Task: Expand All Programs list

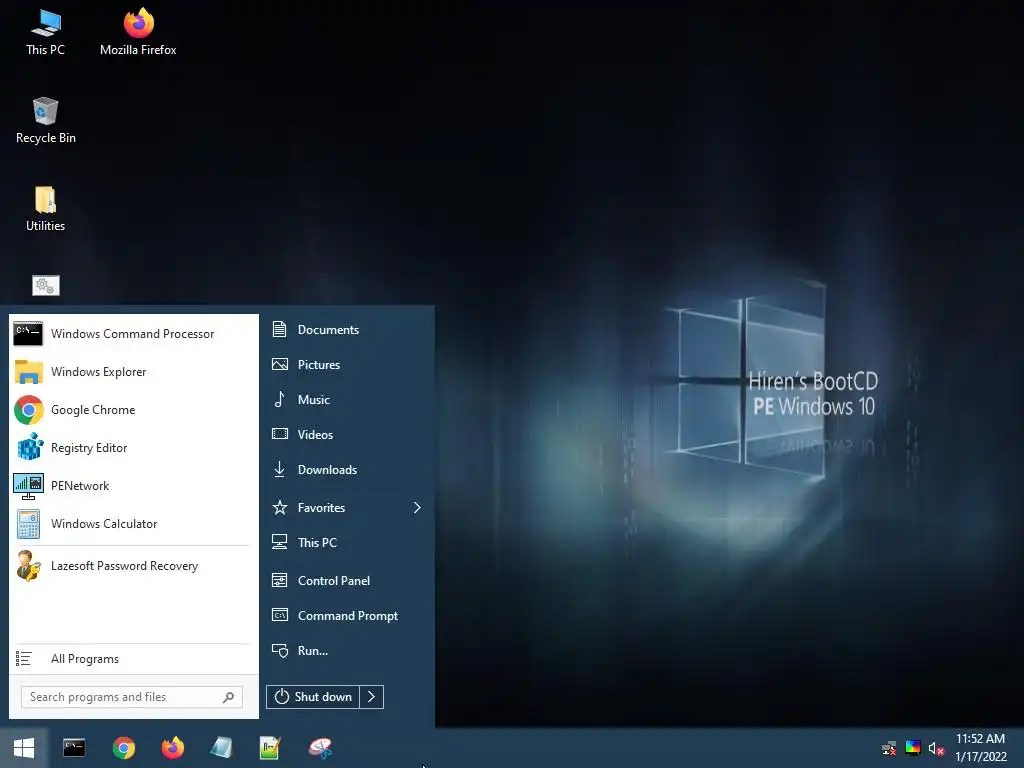Action: (x=133, y=658)
